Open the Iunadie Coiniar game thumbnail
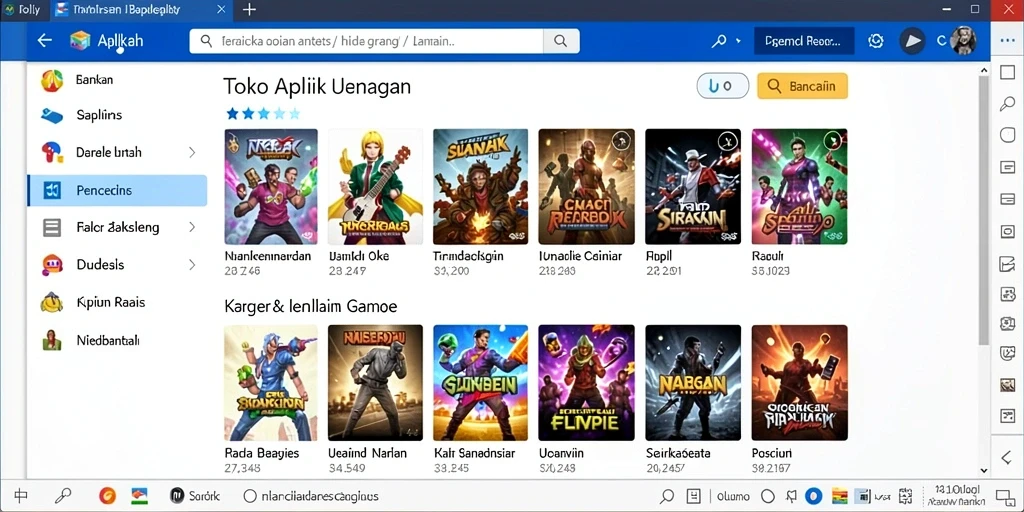The width and height of the screenshot is (1024, 512). tap(586, 187)
